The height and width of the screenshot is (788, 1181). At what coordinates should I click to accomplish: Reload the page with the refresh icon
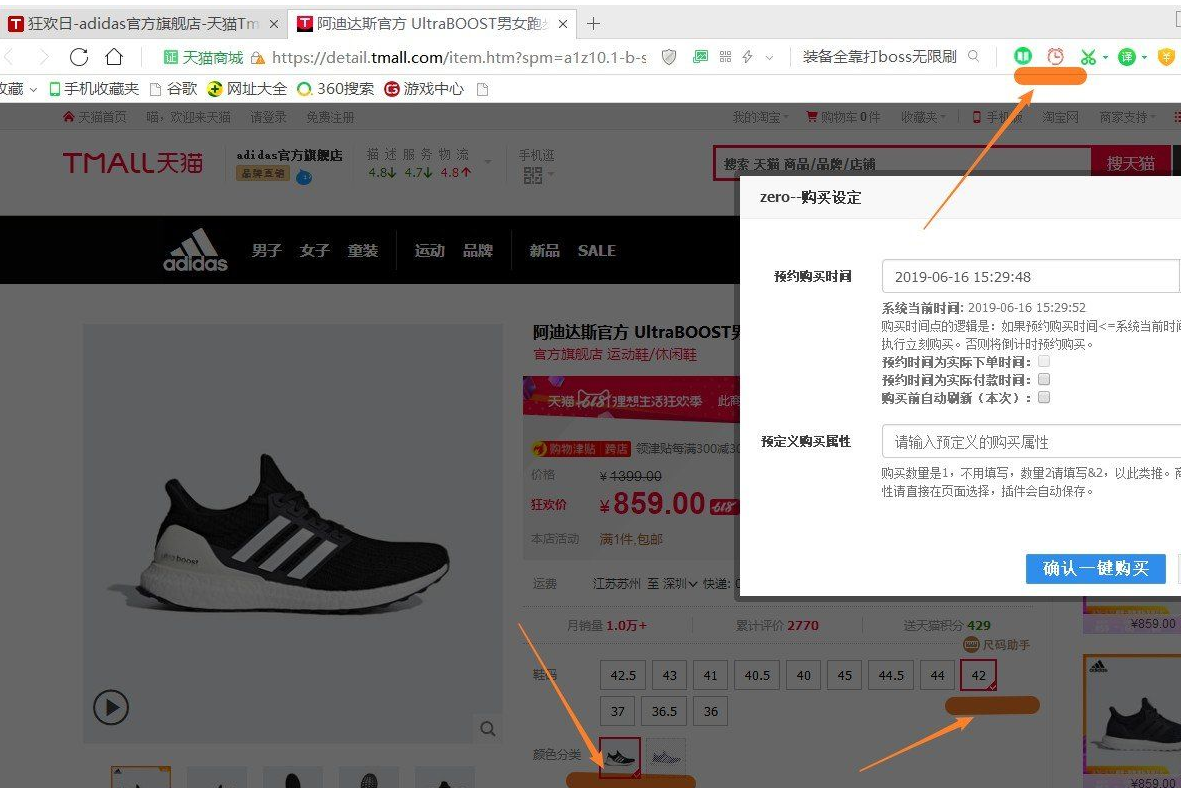pyautogui.click(x=79, y=57)
